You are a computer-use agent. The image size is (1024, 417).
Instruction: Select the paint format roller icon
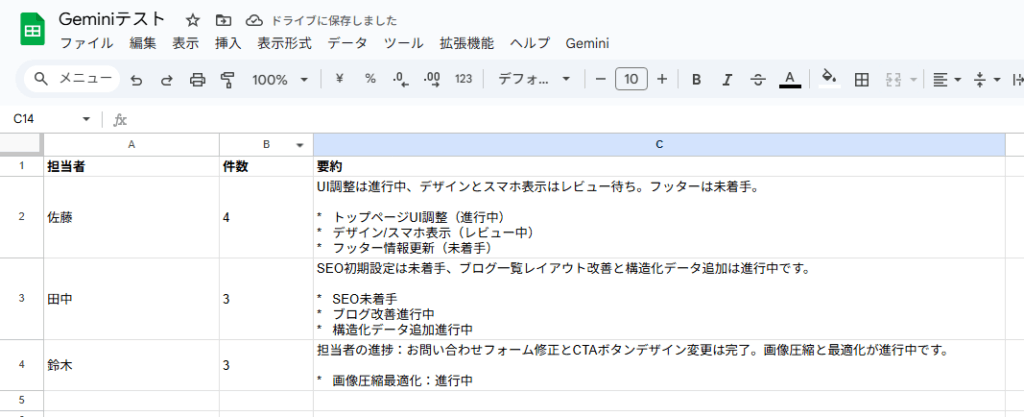point(227,79)
